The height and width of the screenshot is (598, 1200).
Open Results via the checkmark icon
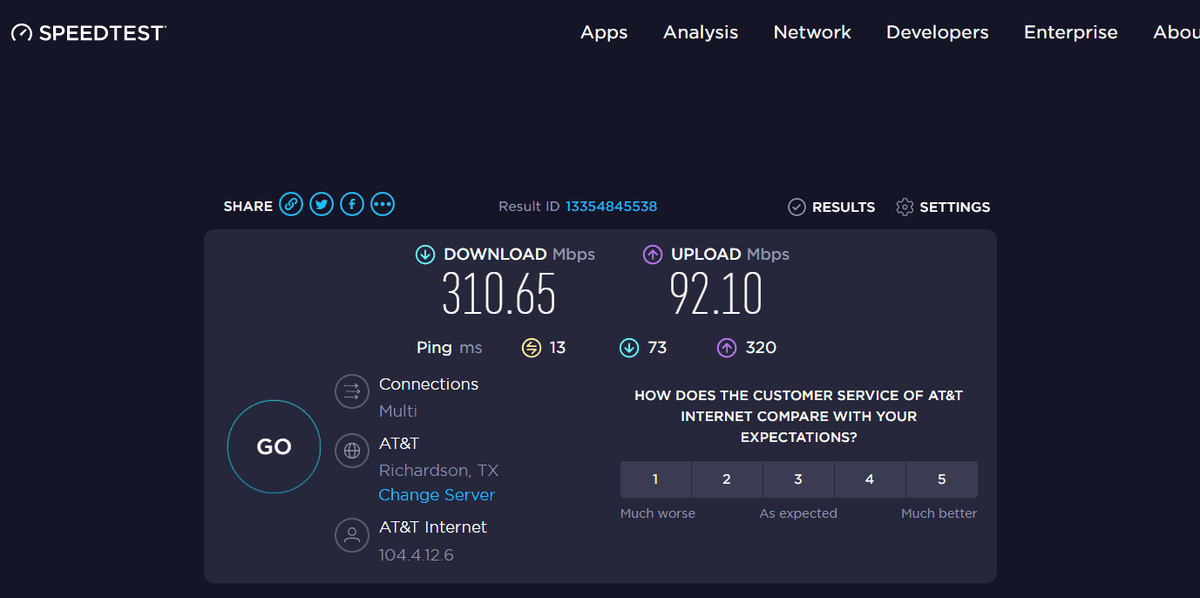pyautogui.click(x=797, y=207)
